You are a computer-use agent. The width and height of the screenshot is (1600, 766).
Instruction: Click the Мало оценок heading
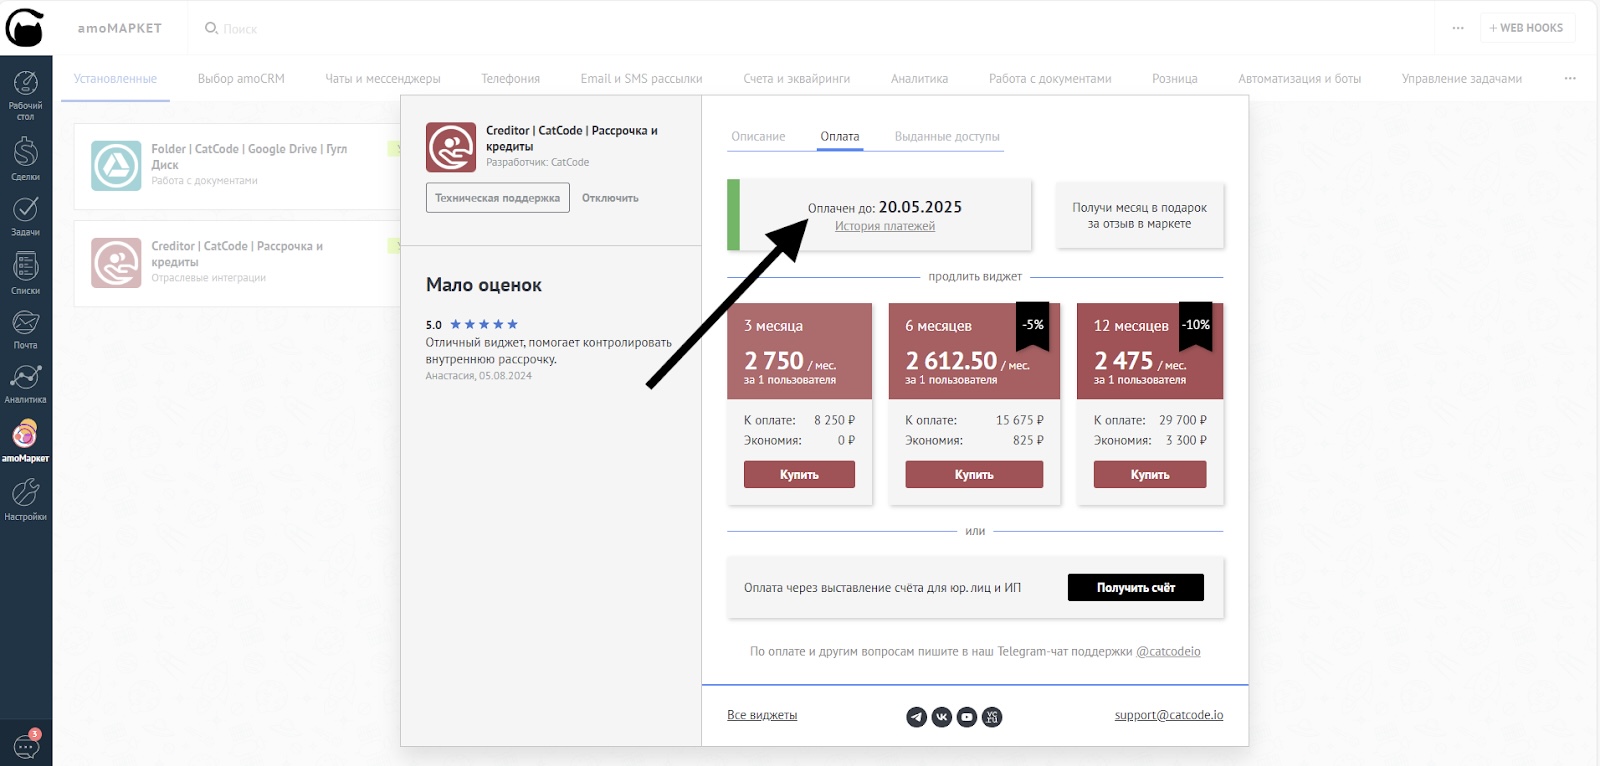pyautogui.click(x=484, y=285)
